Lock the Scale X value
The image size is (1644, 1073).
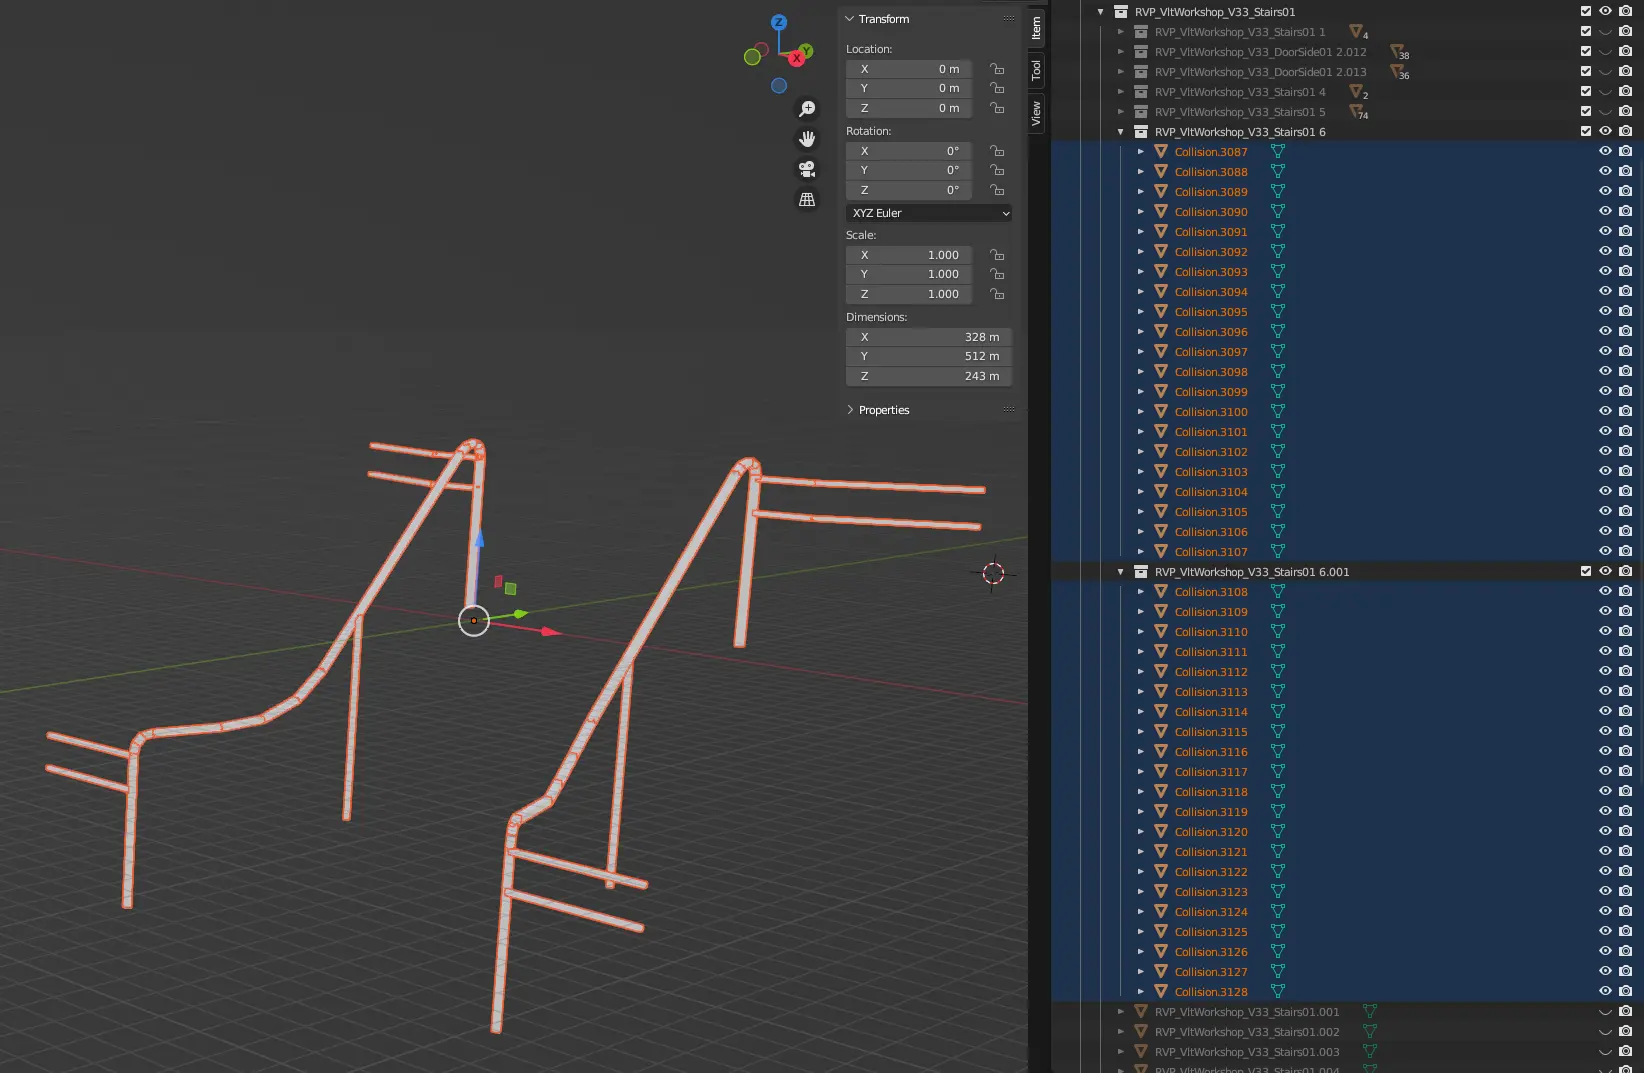pos(997,255)
